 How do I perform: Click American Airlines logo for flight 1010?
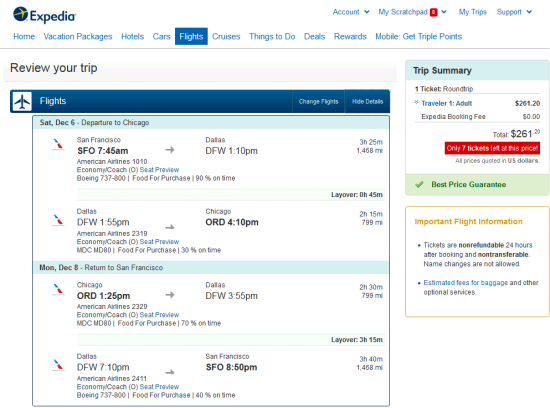[58, 145]
